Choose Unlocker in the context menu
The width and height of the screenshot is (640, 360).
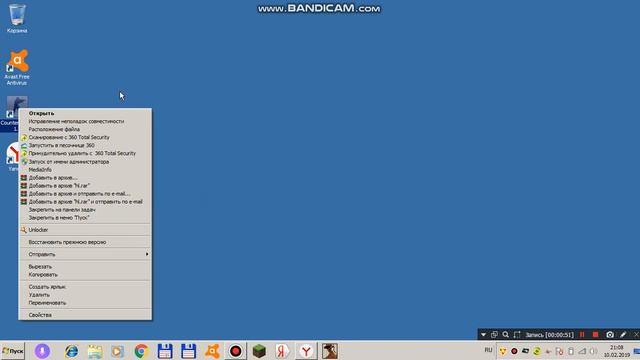[x=85, y=230]
